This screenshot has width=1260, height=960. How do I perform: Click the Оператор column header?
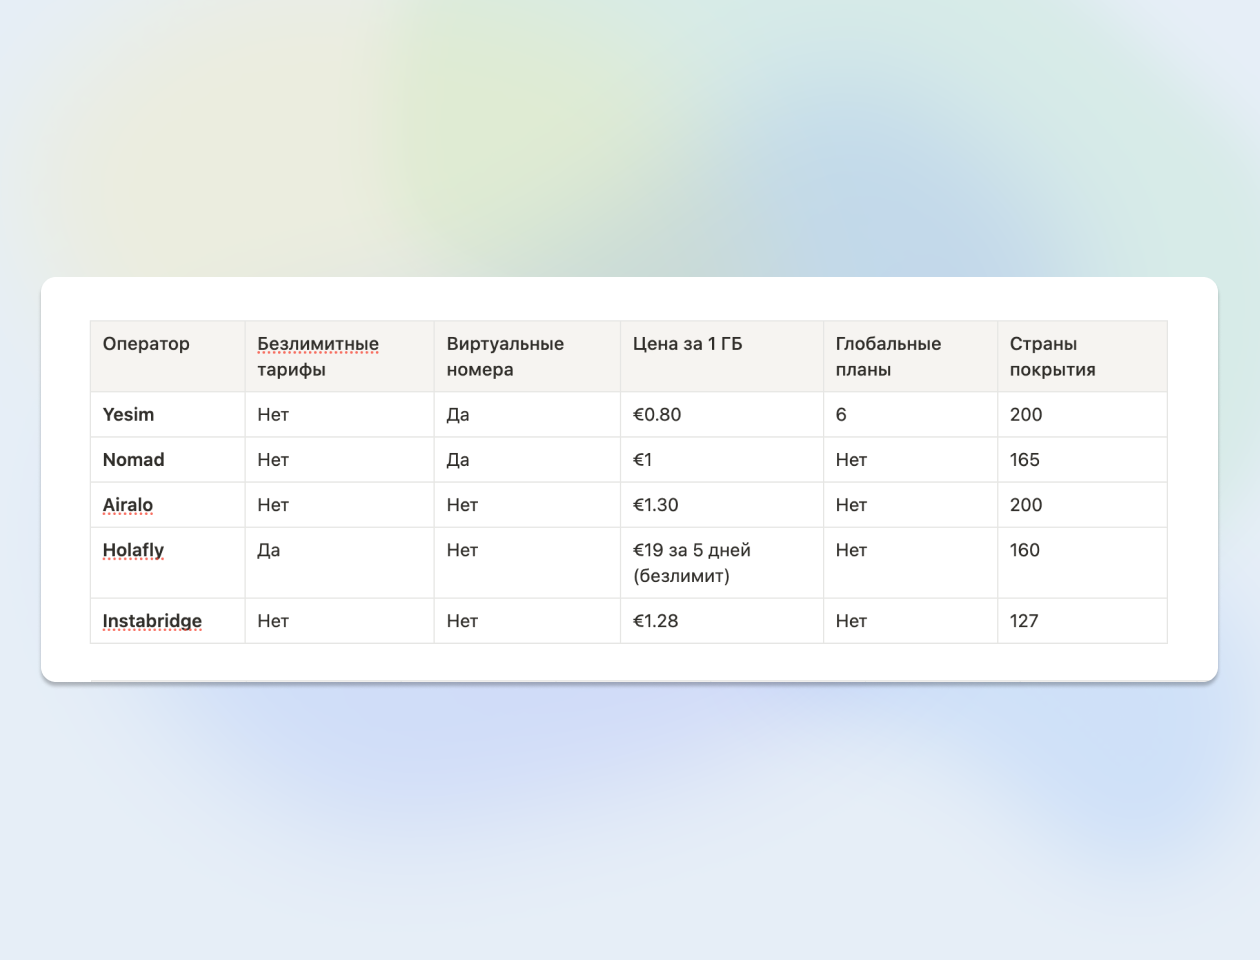tap(168, 356)
